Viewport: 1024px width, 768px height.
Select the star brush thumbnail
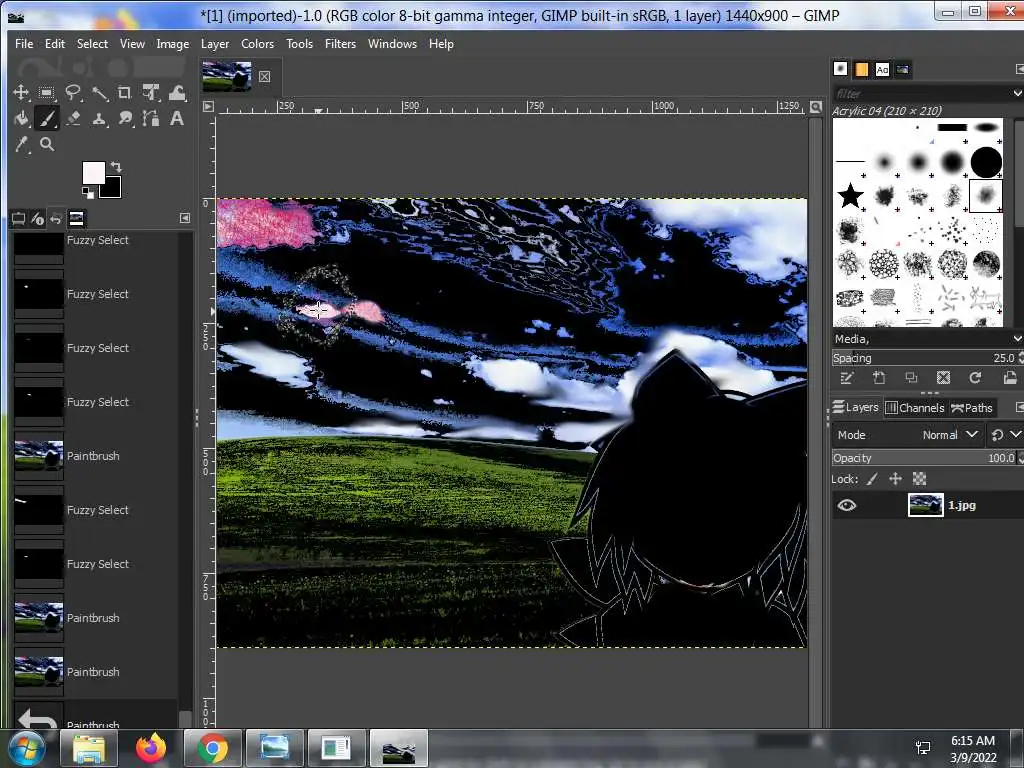(850, 195)
